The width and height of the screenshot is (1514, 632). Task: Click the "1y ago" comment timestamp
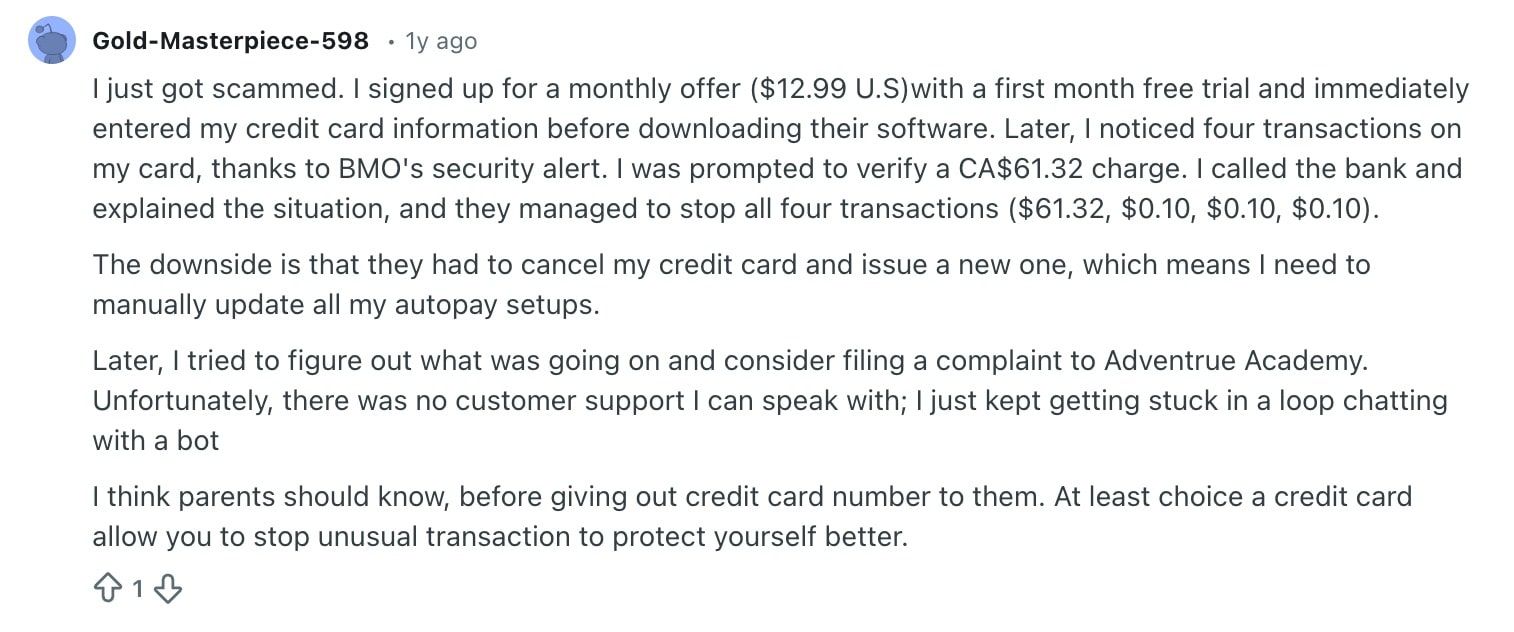(440, 41)
